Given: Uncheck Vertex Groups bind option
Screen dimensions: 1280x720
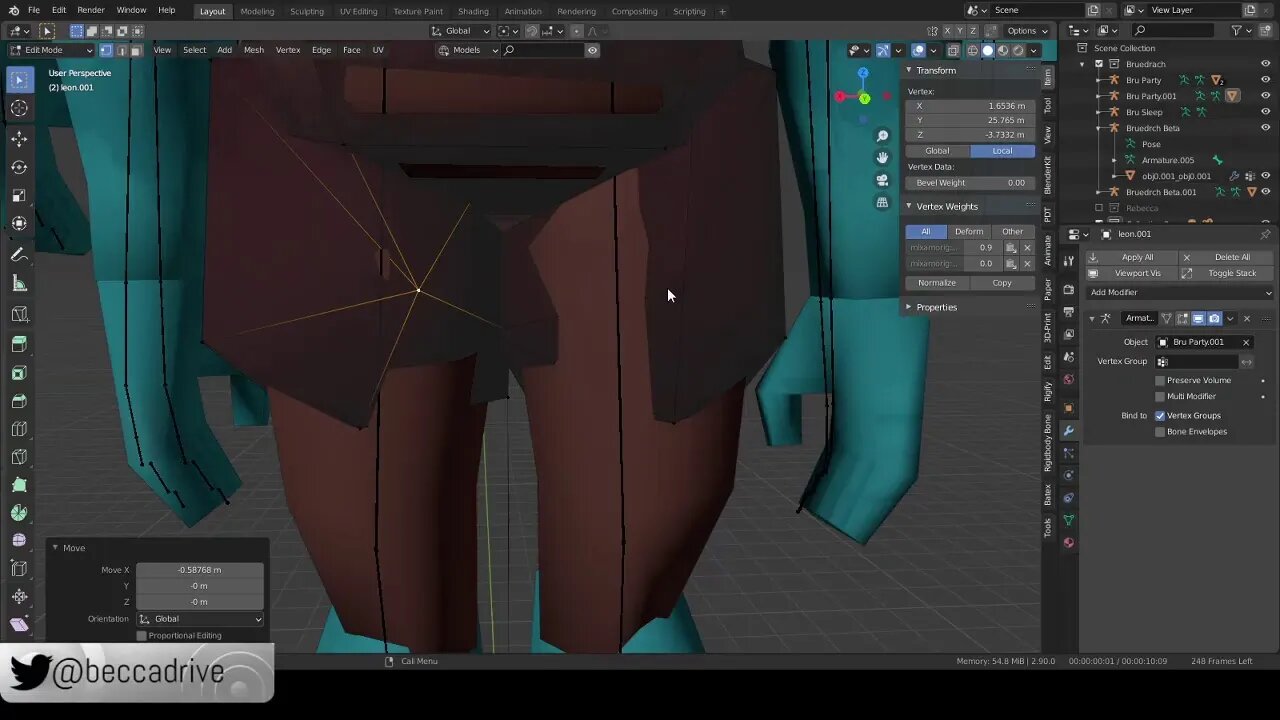Looking at the screenshot, I should coord(1160,415).
